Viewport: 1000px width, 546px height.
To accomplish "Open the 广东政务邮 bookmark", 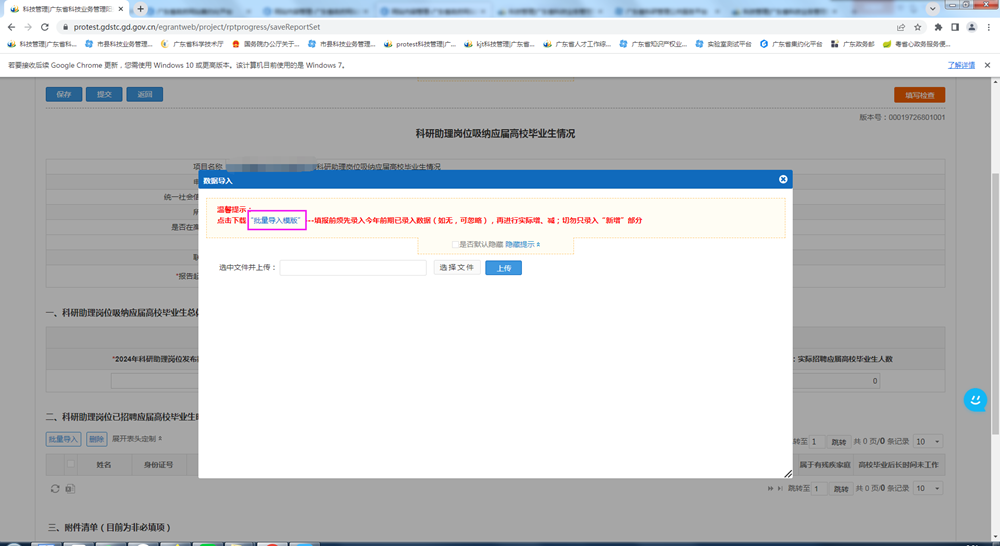I will coord(852,44).
